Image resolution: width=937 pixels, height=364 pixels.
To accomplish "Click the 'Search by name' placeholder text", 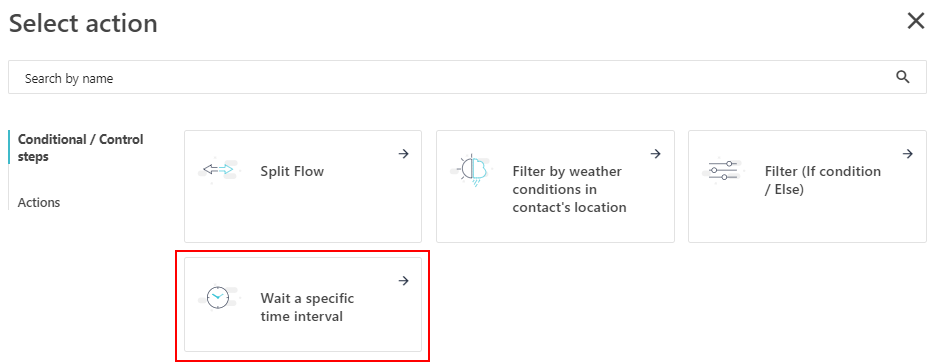I will [x=69, y=78].
